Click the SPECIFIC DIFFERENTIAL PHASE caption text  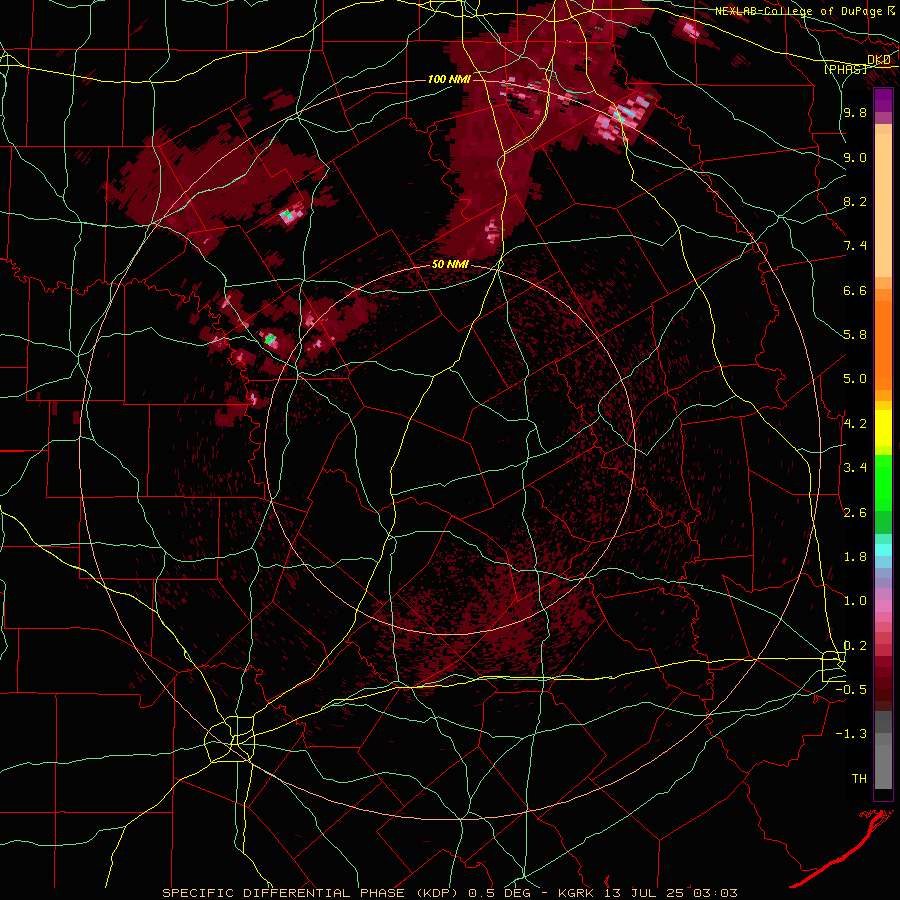click(284, 893)
